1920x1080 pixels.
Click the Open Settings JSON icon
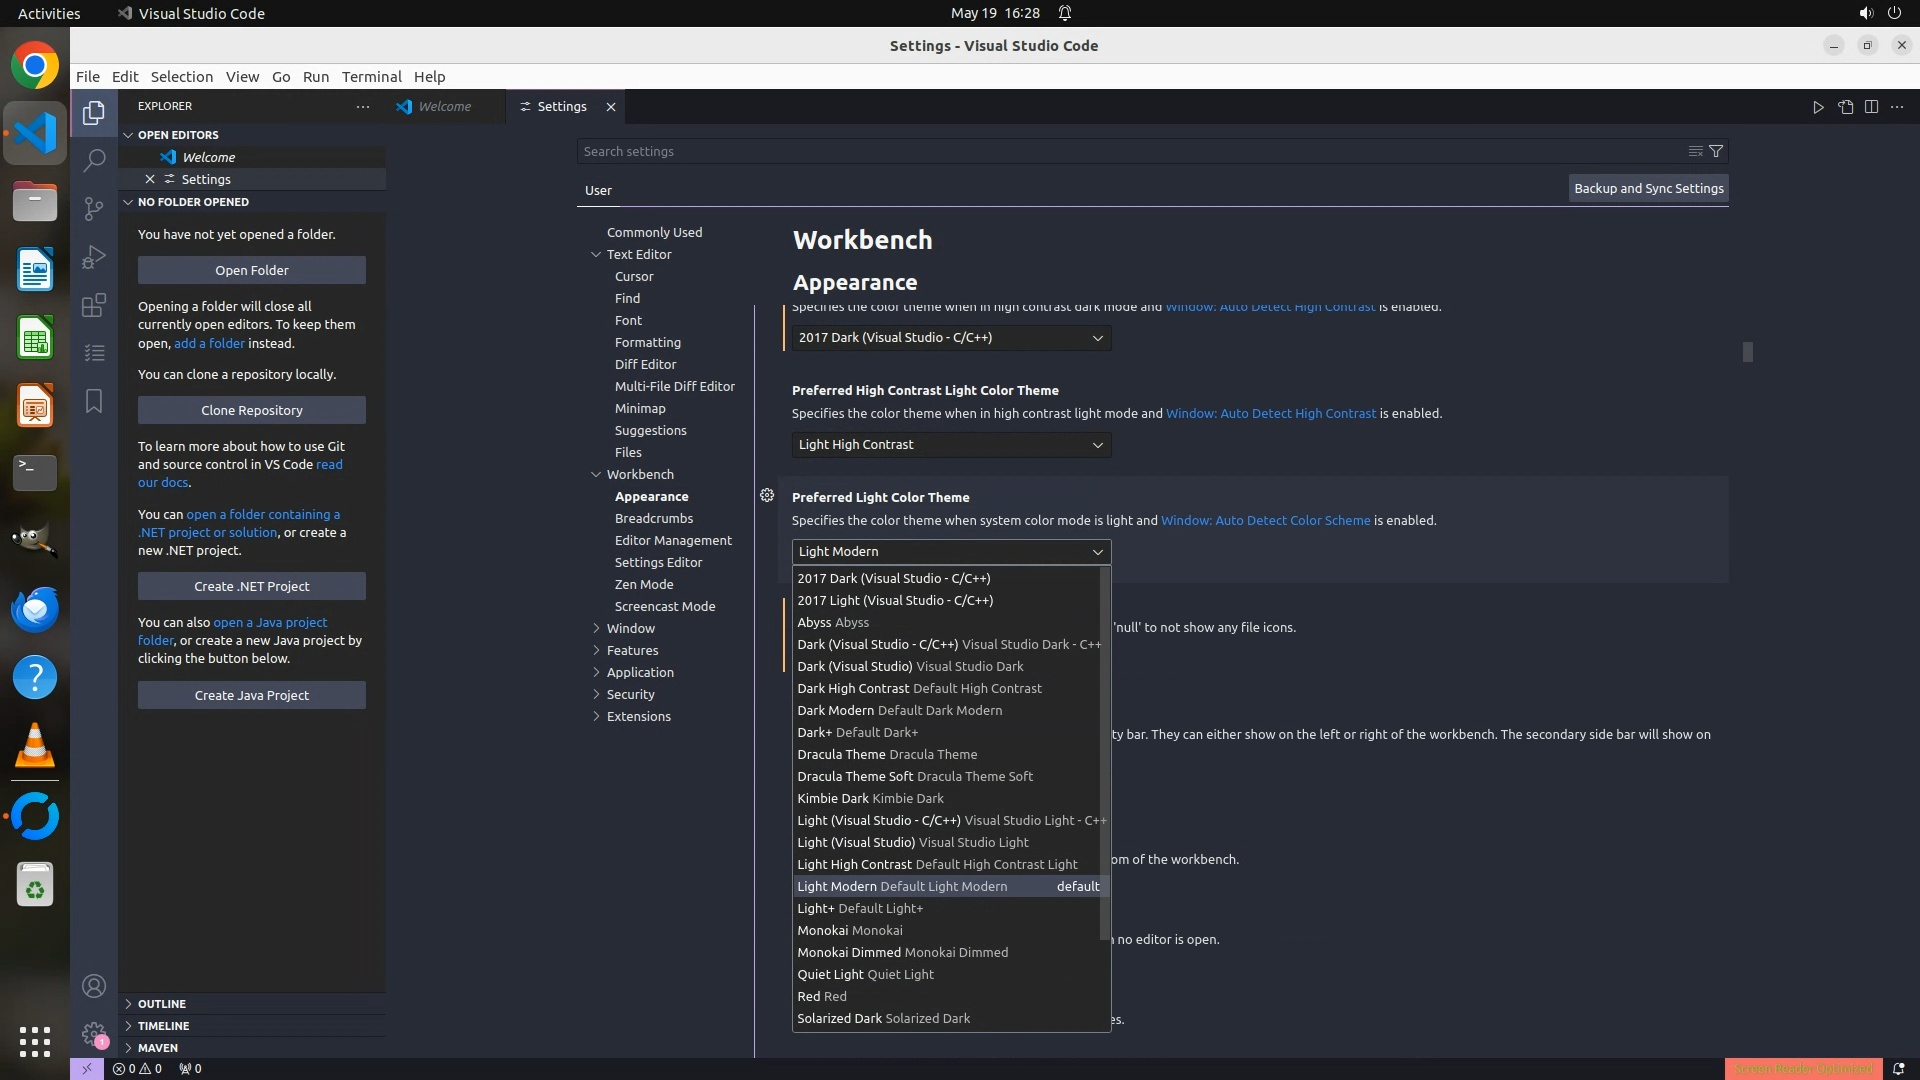pos(1845,107)
